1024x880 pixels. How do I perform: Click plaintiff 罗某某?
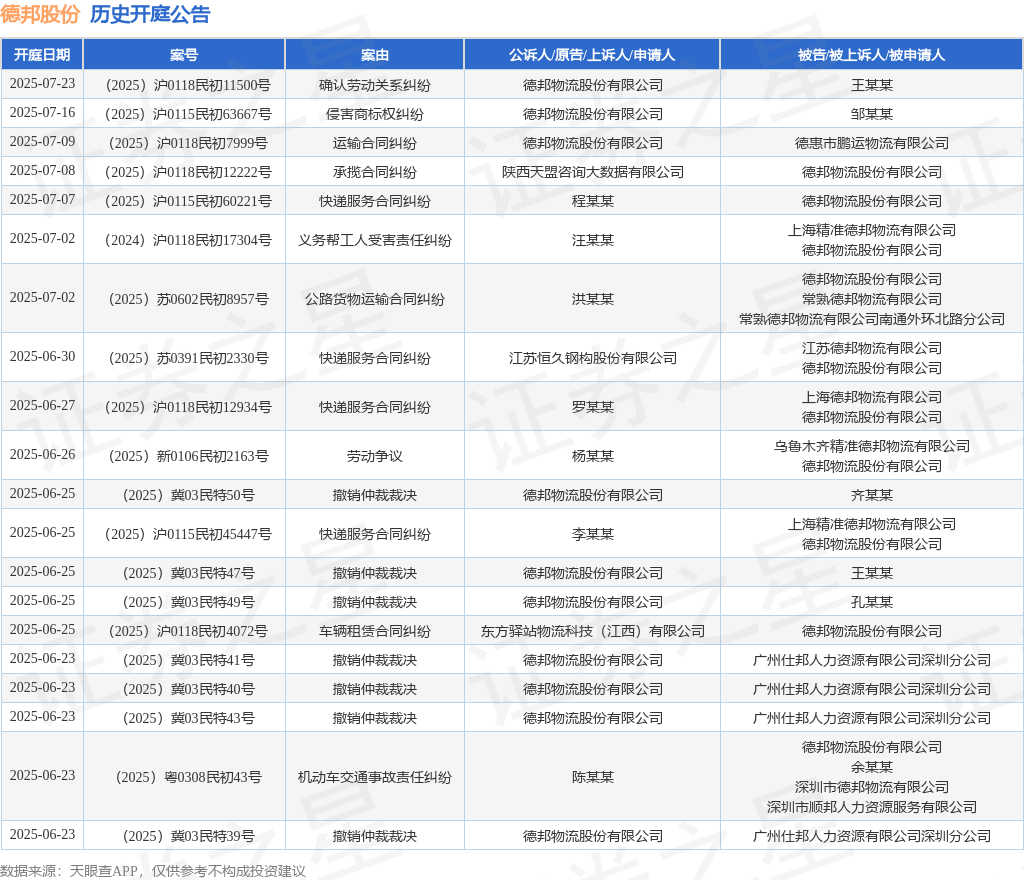point(593,407)
